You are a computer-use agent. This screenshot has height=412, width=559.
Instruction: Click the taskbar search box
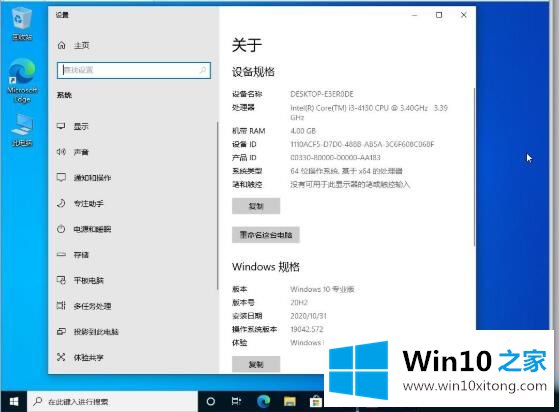pos(113,402)
